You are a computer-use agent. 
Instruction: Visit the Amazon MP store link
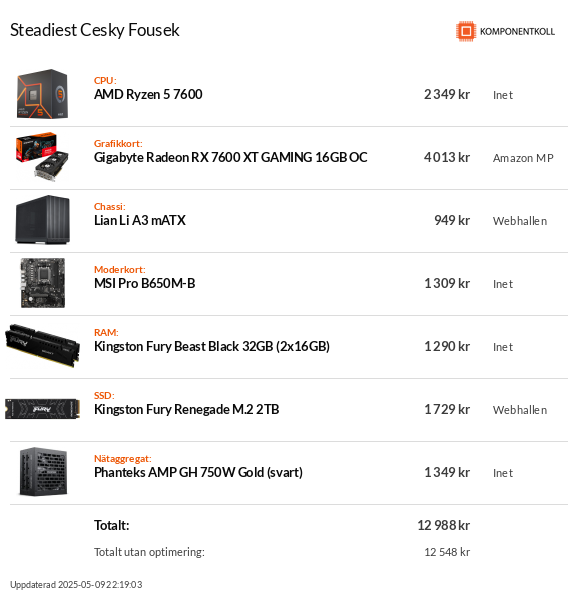click(523, 158)
